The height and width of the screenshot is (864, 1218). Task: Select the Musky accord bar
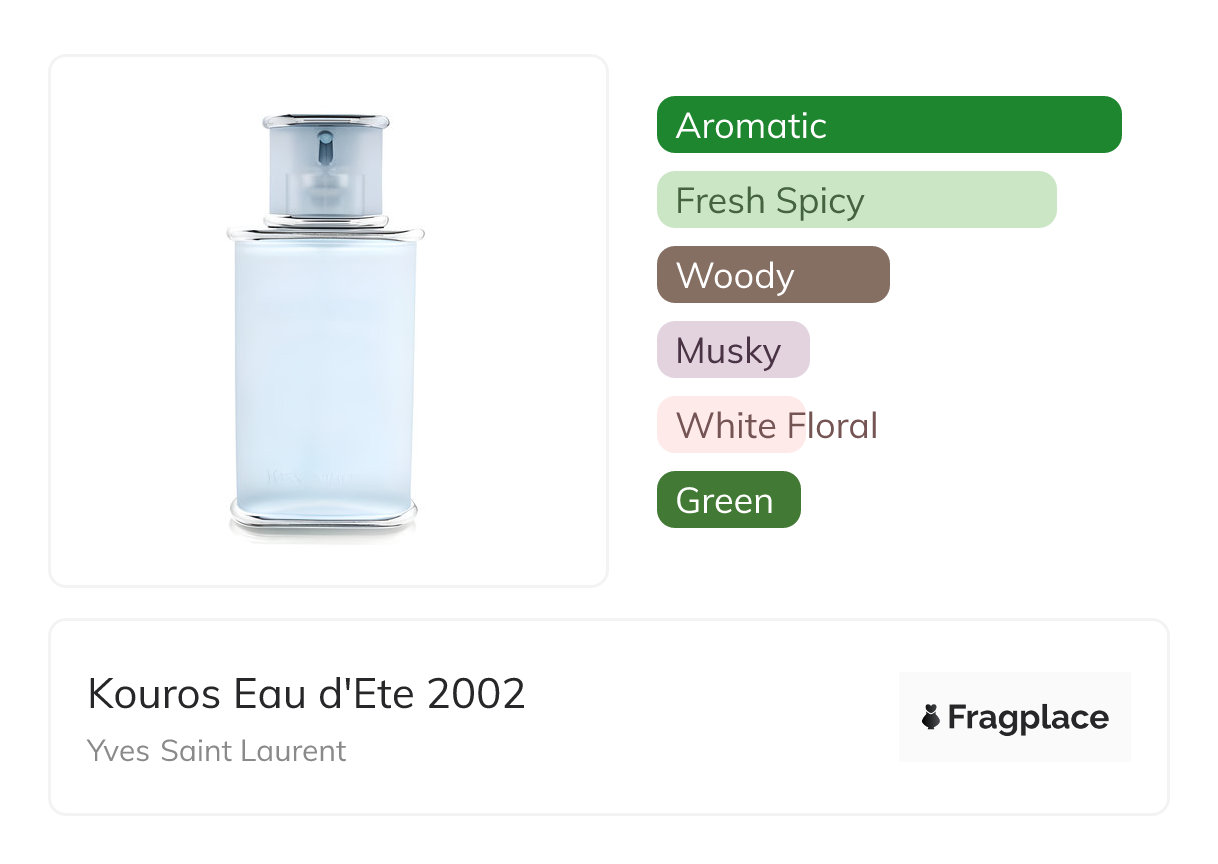point(733,350)
